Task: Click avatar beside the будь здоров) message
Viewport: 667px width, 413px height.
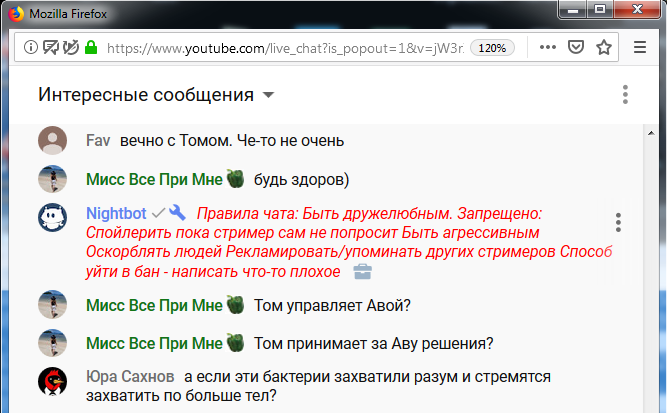Action: 52,179
